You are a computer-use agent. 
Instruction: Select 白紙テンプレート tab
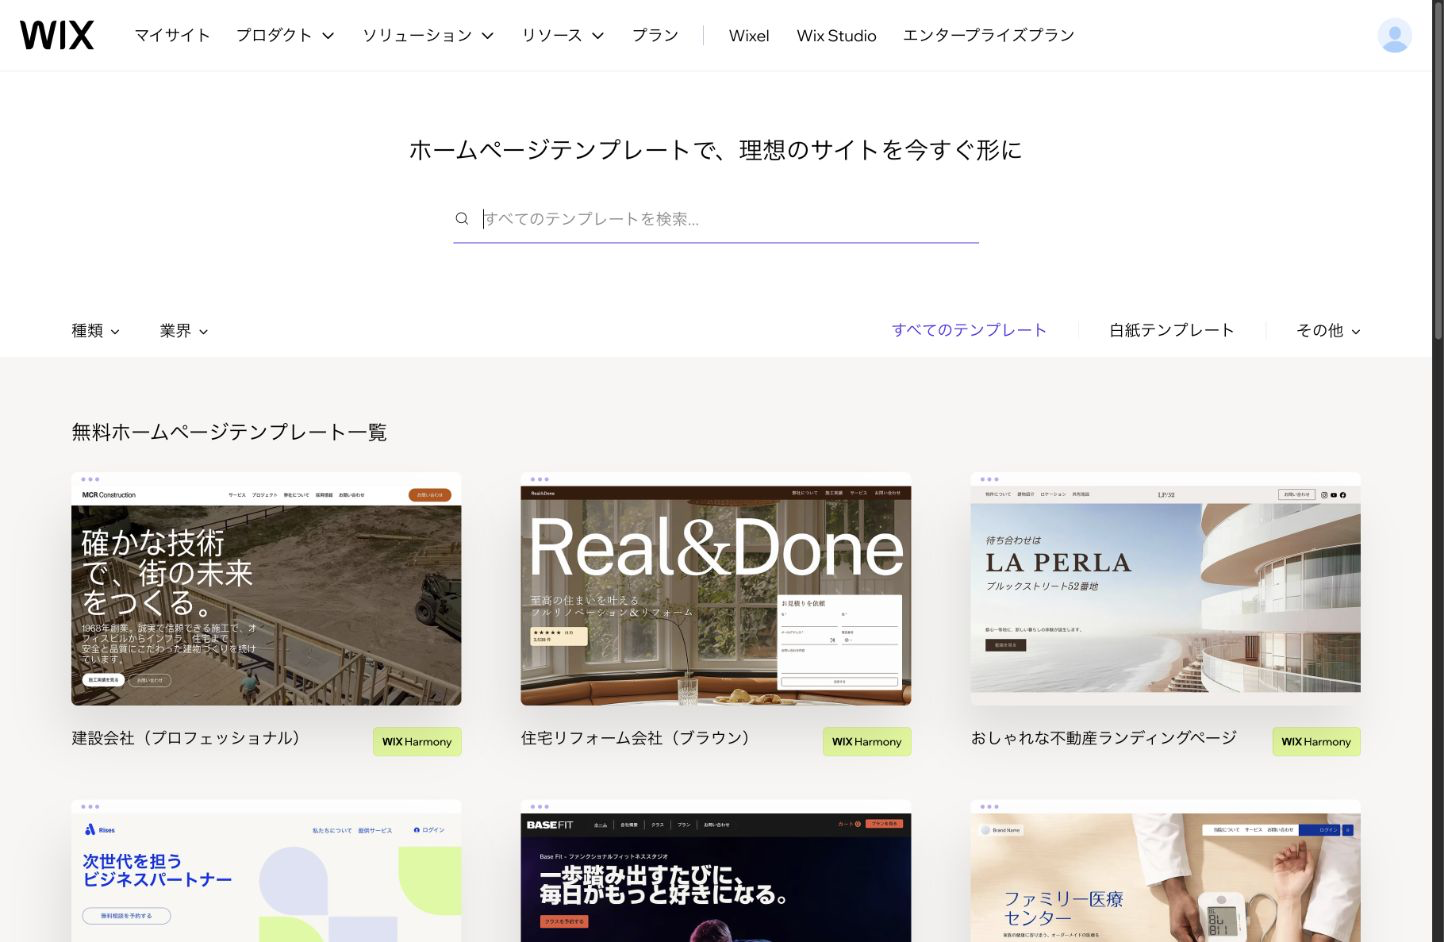pyautogui.click(x=1171, y=330)
